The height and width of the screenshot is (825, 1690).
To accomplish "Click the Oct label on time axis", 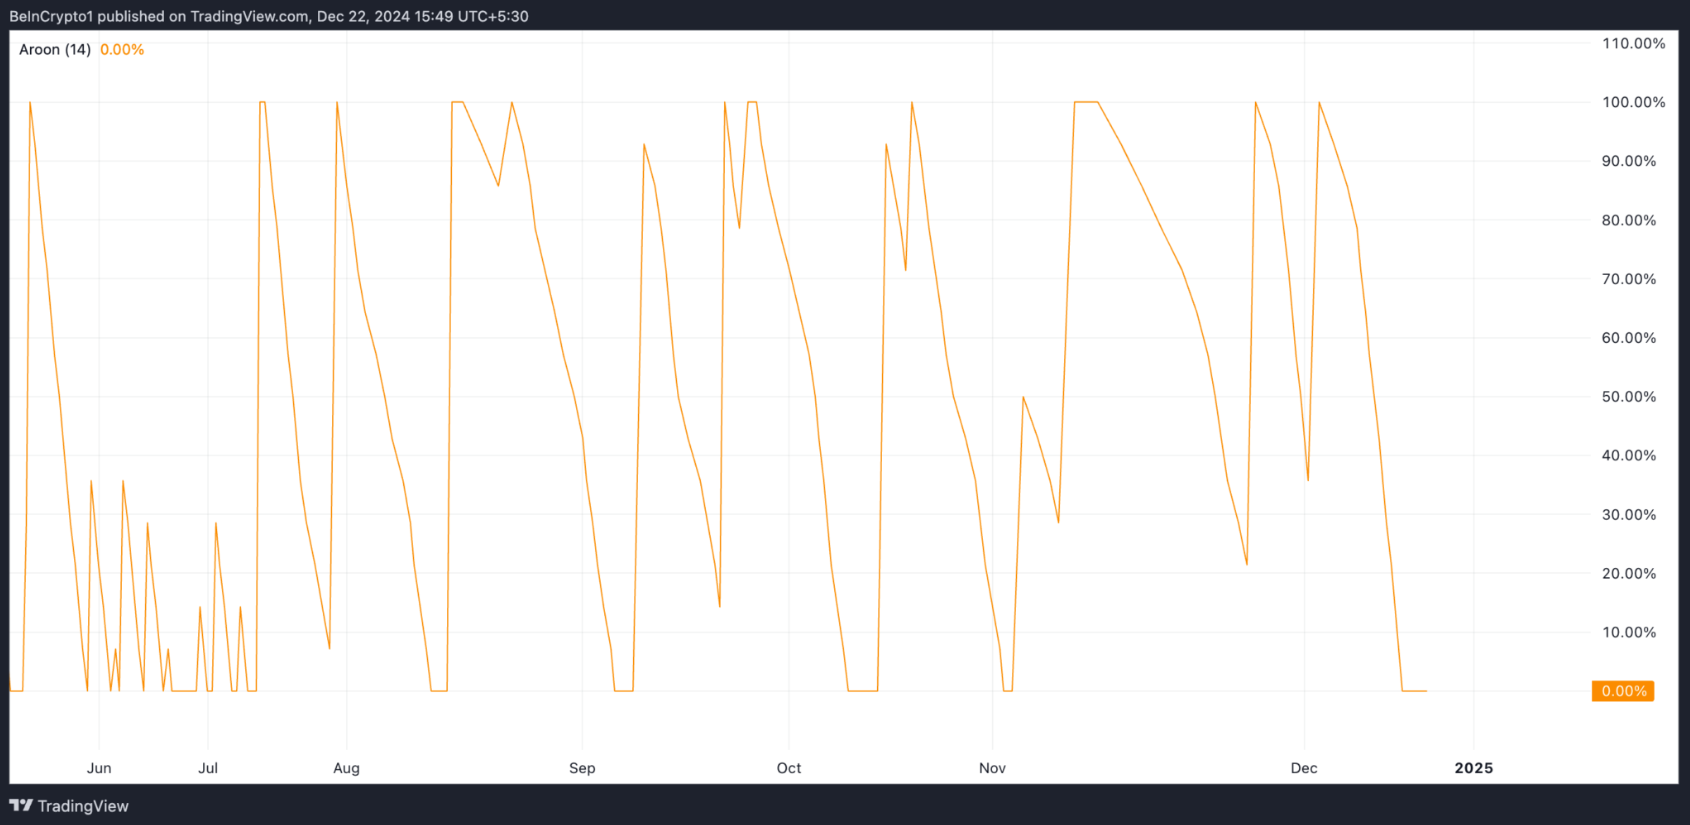I will [x=789, y=768].
